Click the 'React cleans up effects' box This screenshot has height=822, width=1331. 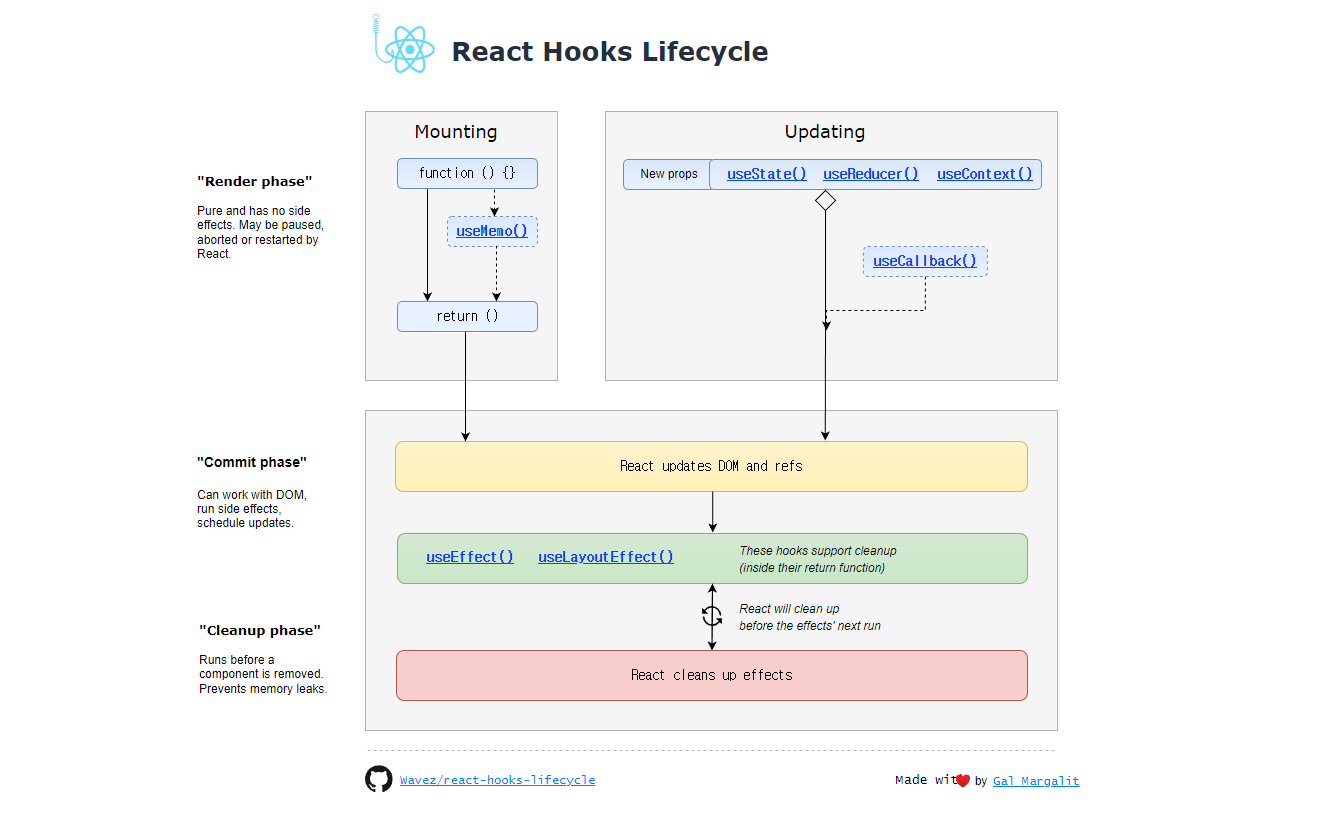[x=711, y=675]
